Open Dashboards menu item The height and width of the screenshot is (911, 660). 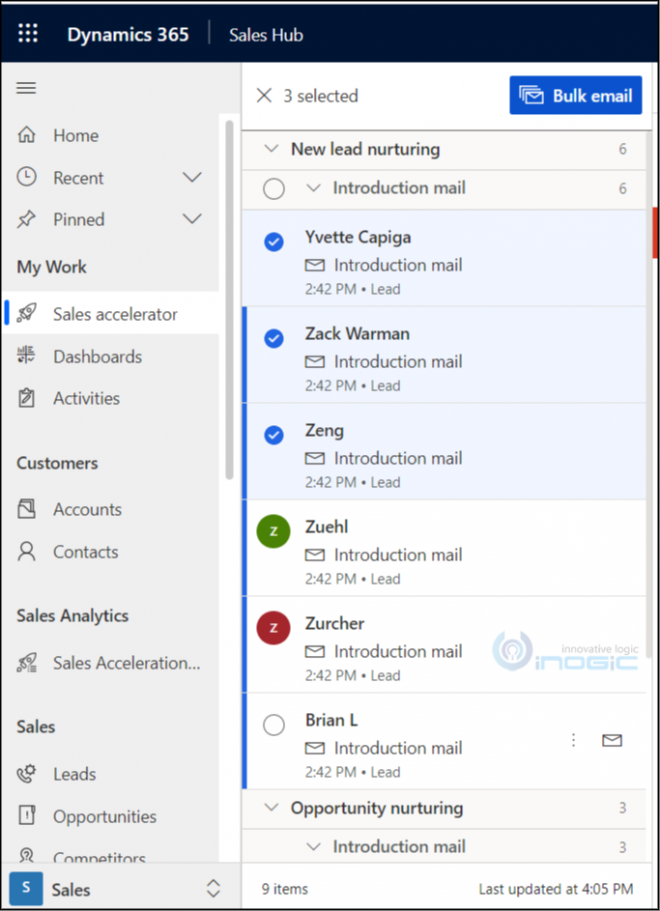pos(110,356)
